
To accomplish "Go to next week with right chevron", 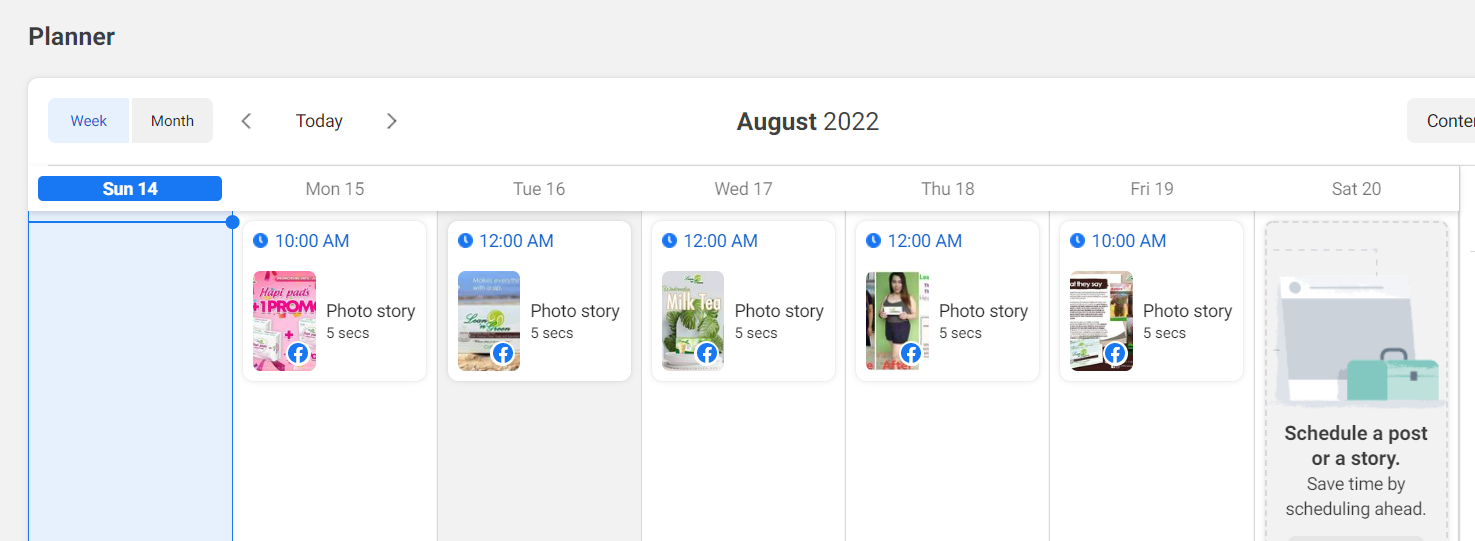I will (x=392, y=121).
